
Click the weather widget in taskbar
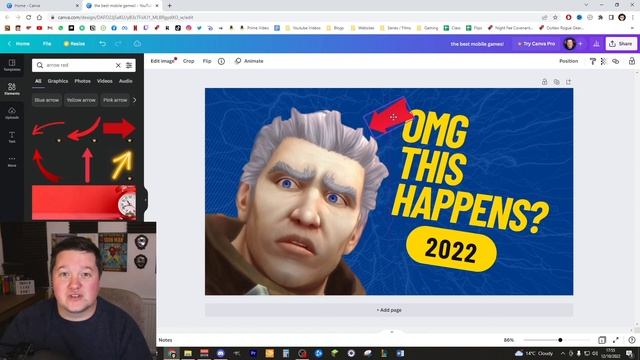(x=534, y=353)
